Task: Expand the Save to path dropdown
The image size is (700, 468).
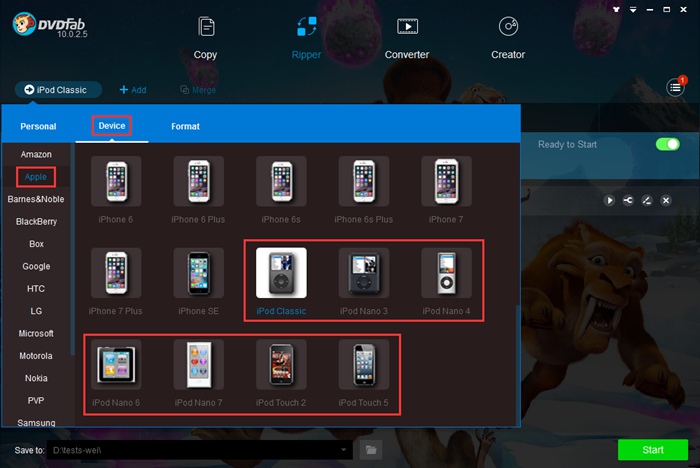Action: point(343,450)
